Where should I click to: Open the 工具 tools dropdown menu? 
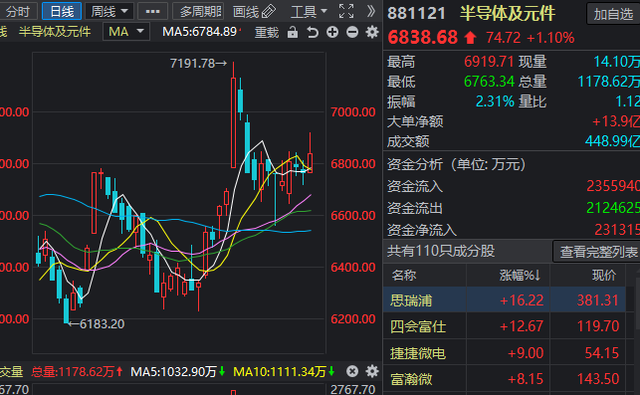click(309, 11)
